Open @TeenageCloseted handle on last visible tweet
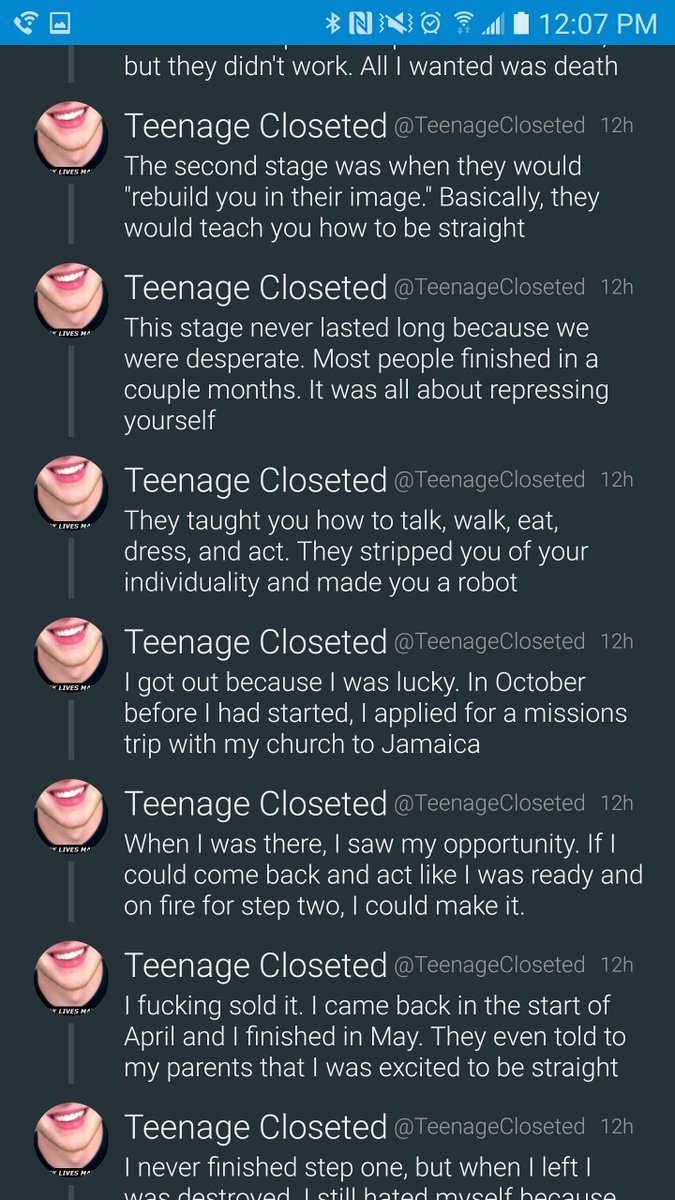Viewport: 675px width, 1200px height. [x=489, y=1126]
